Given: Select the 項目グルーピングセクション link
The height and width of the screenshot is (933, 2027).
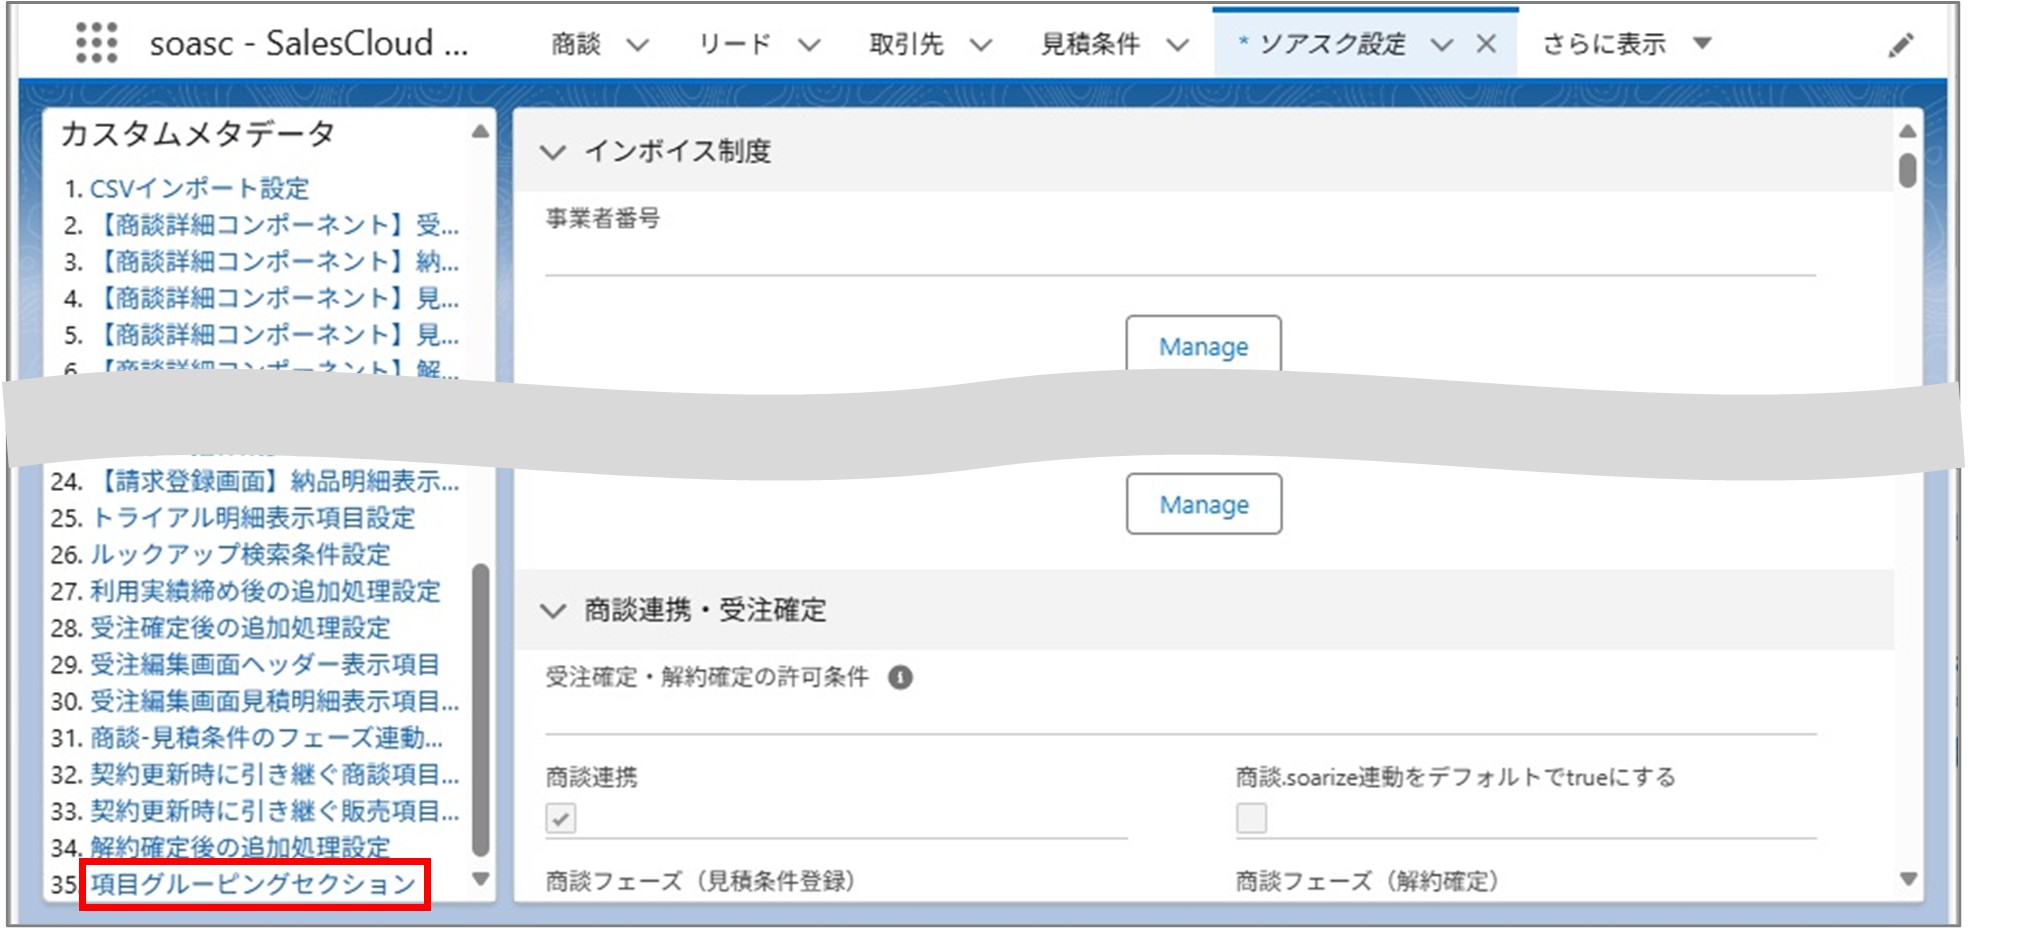Looking at the screenshot, I should point(254,882).
